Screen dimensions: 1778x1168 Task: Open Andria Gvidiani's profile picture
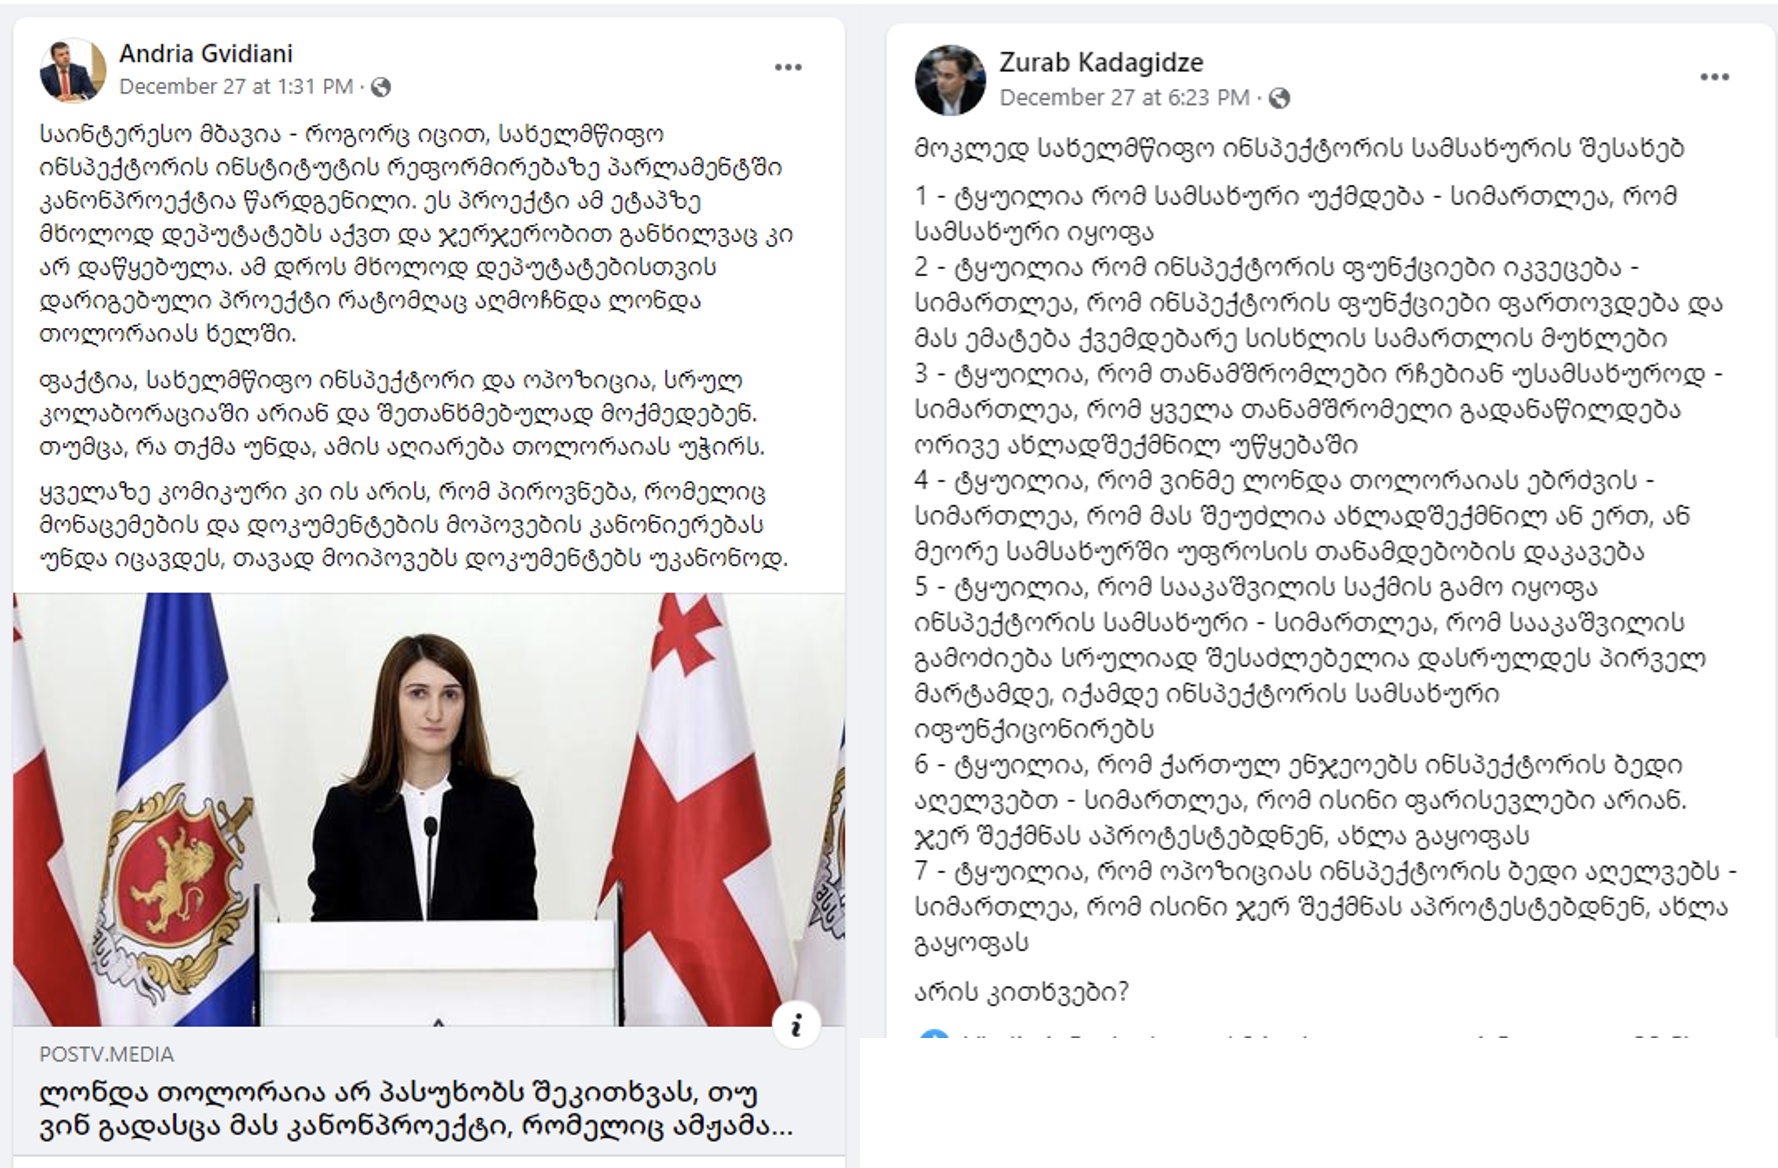(72, 69)
